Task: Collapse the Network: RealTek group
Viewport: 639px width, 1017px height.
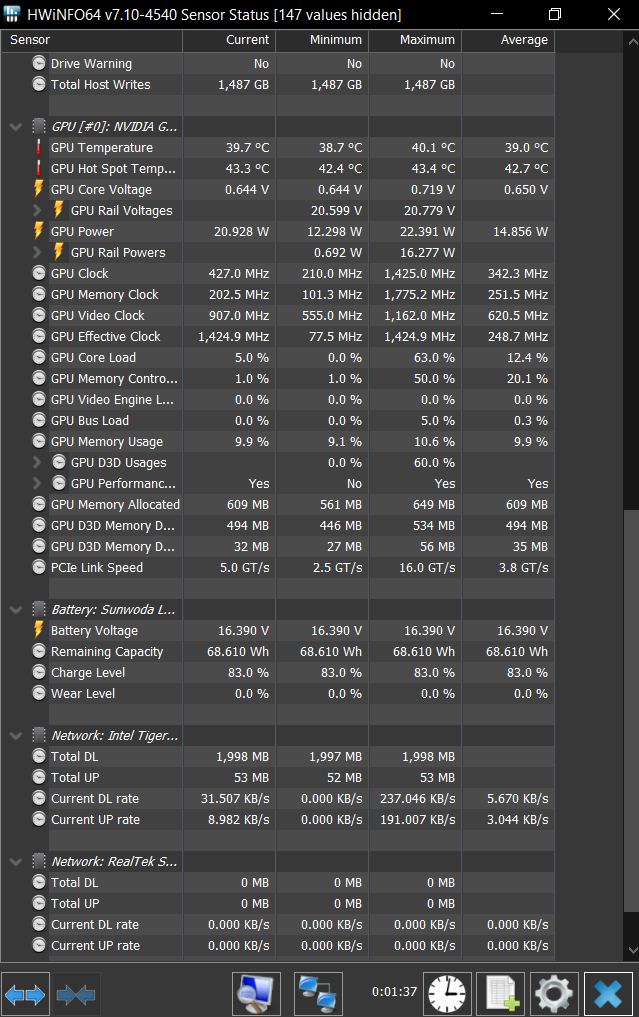Action: click(x=16, y=861)
